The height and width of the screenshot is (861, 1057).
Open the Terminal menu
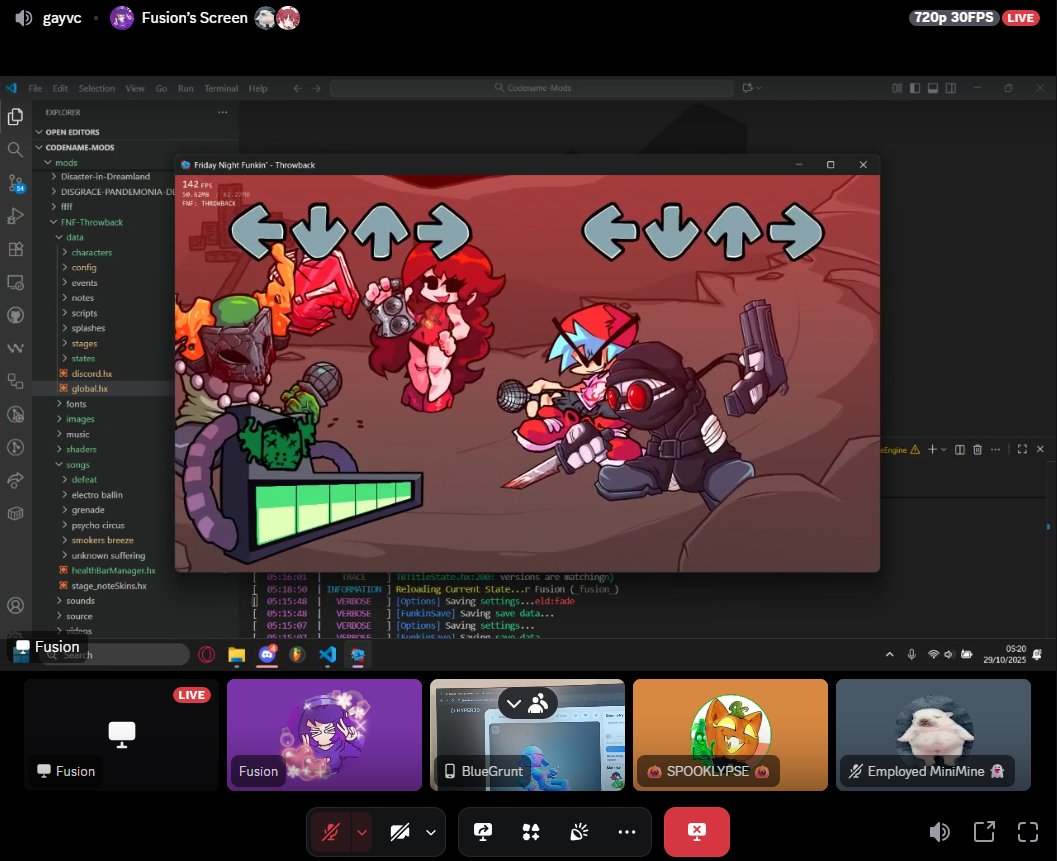[221, 88]
